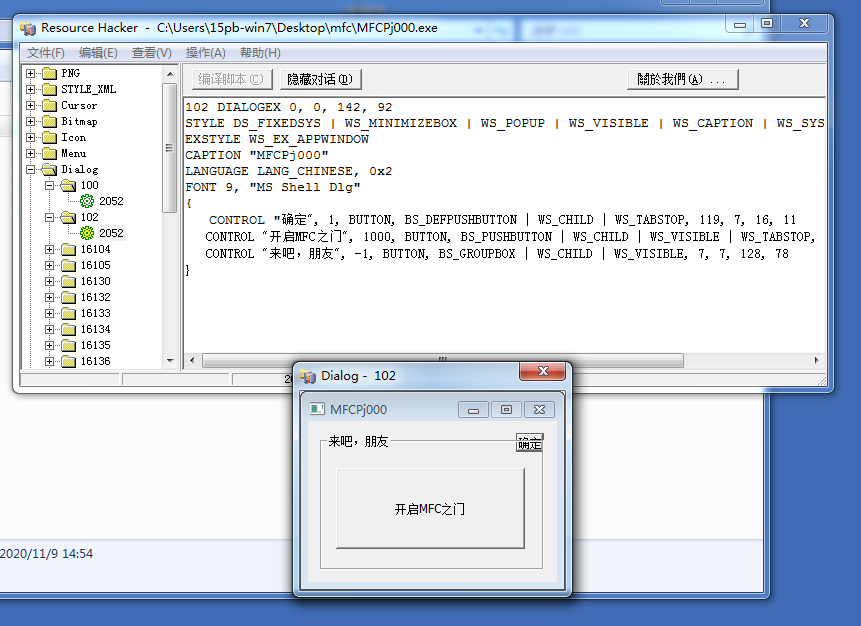Click the Cursor folder icon
The image size is (861, 626).
click(x=49, y=105)
